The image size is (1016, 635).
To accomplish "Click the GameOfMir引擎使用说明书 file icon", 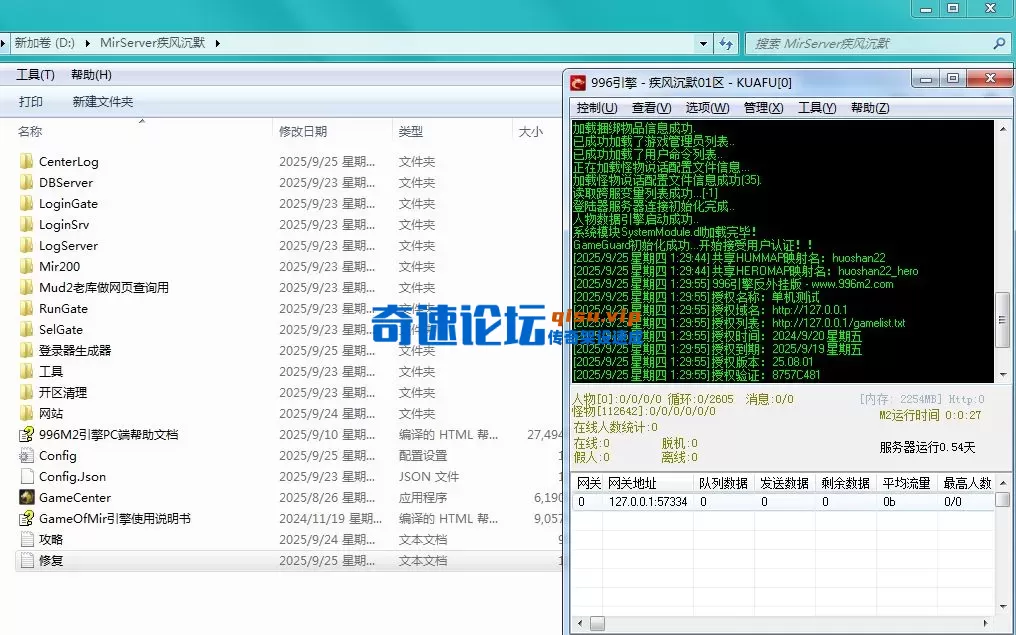I will 27,518.
